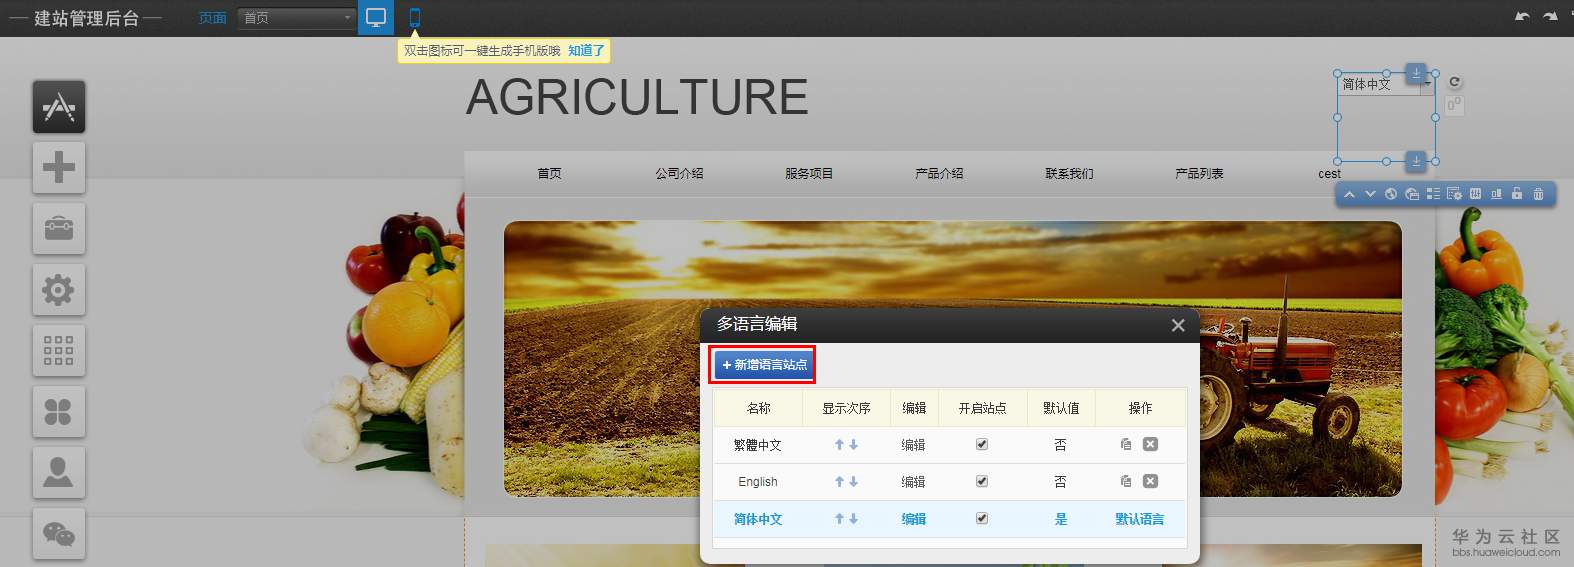Click the up chevron in widget toolbar
The image size is (1574, 567).
1349,194
